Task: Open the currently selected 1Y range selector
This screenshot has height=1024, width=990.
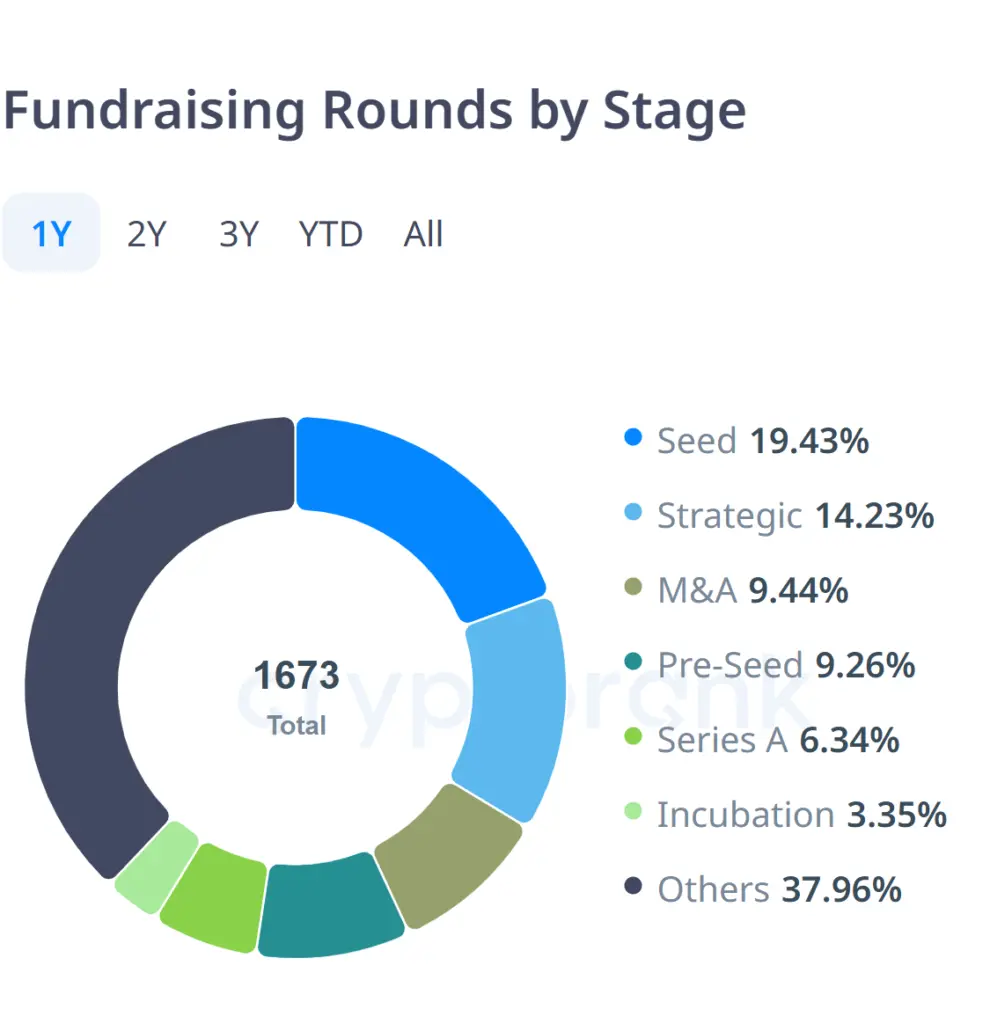Action: pos(51,234)
